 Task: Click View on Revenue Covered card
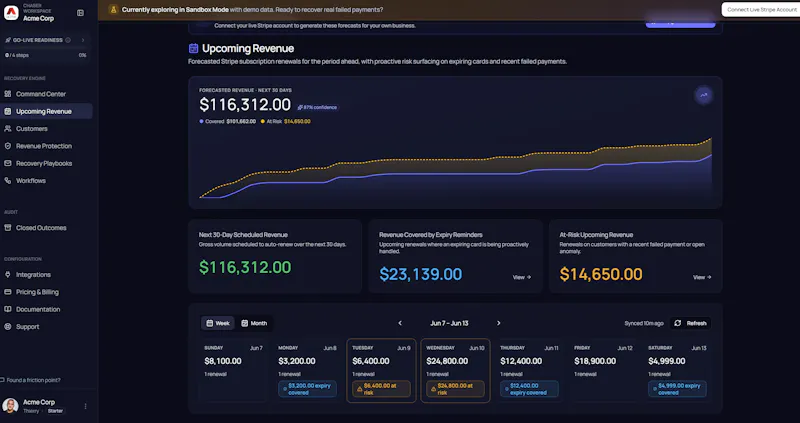(x=522, y=277)
